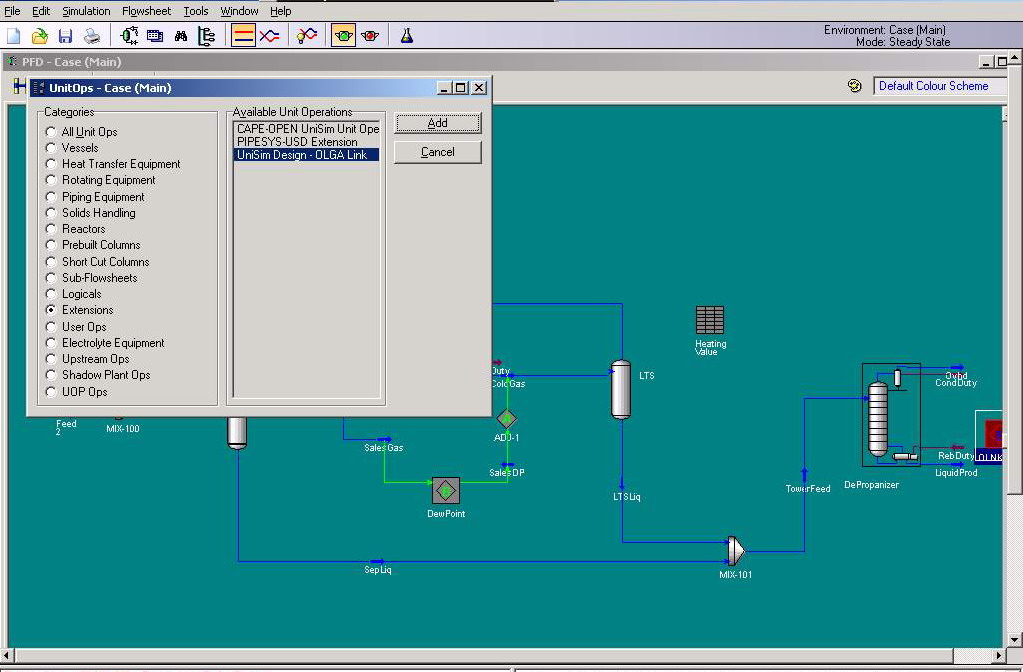Image resolution: width=1023 pixels, height=672 pixels.
Task: Click the light bulb streams toolbar icon
Action: coord(307,35)
